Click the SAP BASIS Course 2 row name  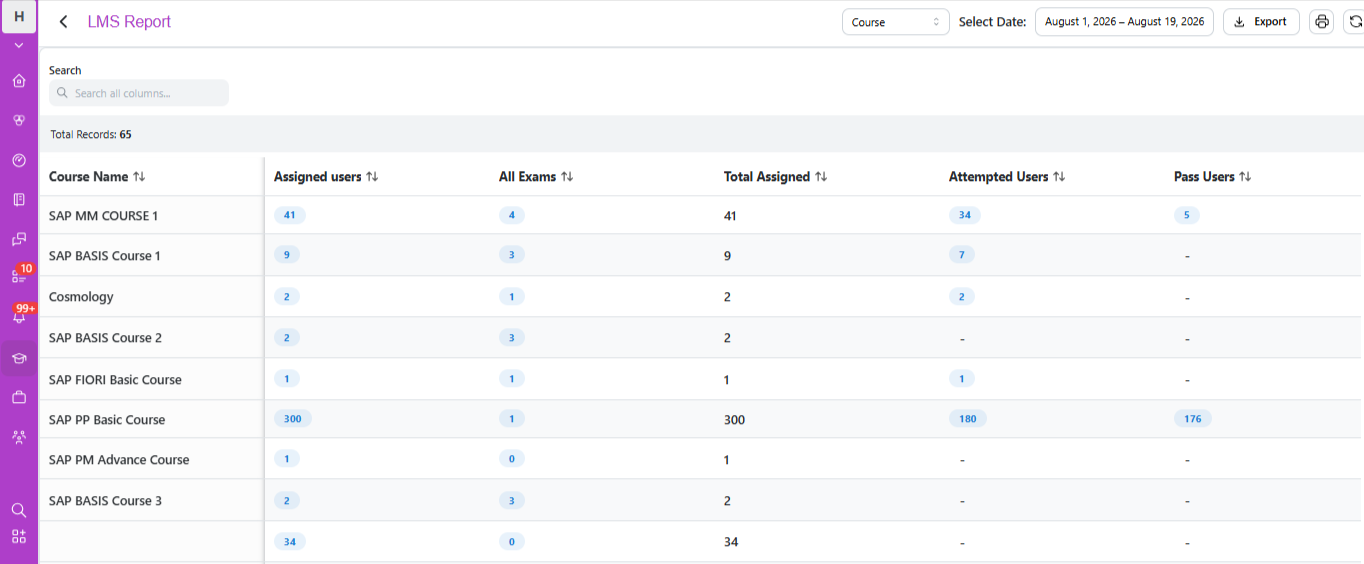click(x=105, y=338)
